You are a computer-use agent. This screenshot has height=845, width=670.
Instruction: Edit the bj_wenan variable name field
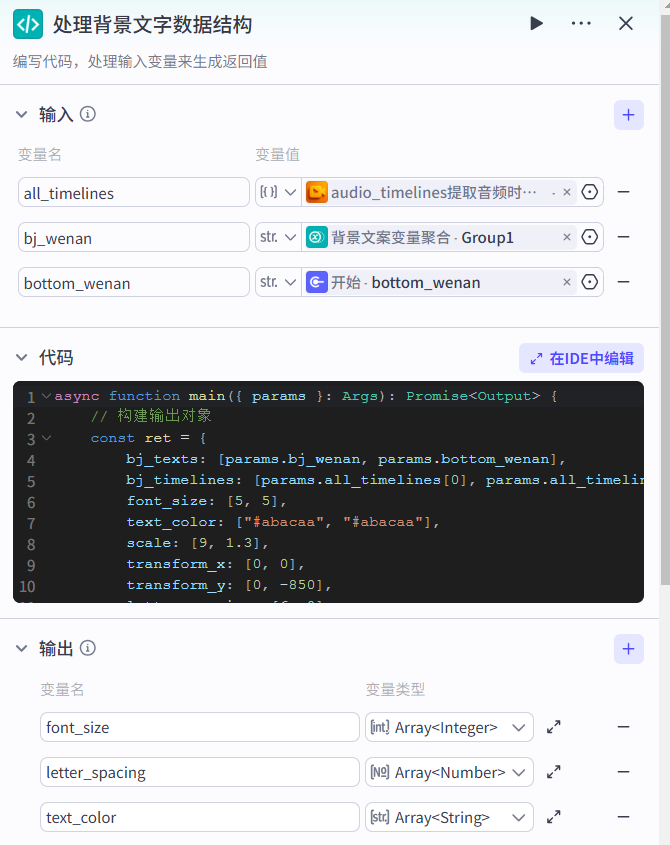click(x=134, y=237)
